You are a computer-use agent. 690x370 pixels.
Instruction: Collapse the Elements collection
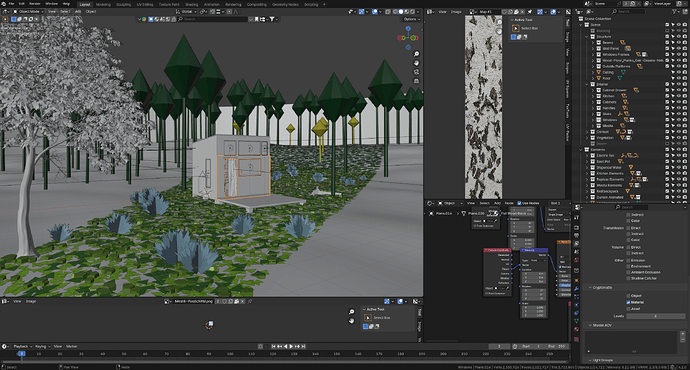(581, 150)
